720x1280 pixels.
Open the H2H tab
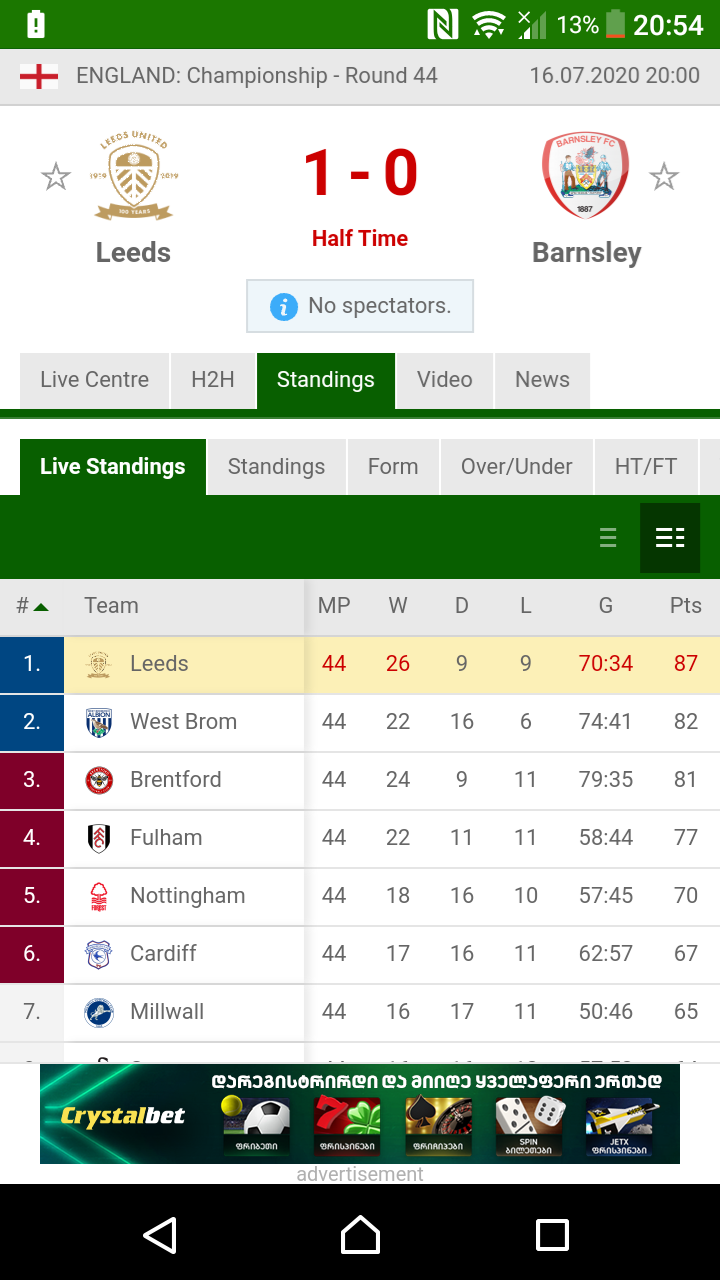tap(213, 380)
